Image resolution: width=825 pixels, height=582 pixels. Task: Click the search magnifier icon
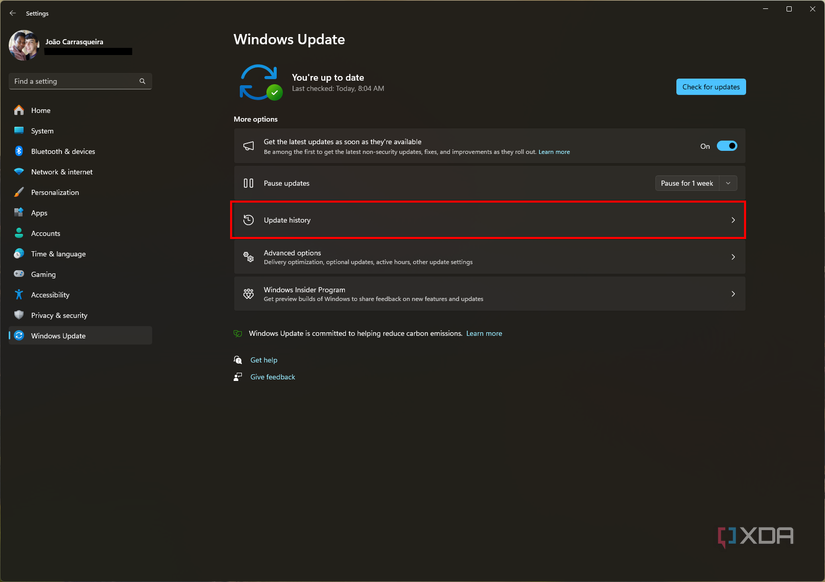(142, 81)
